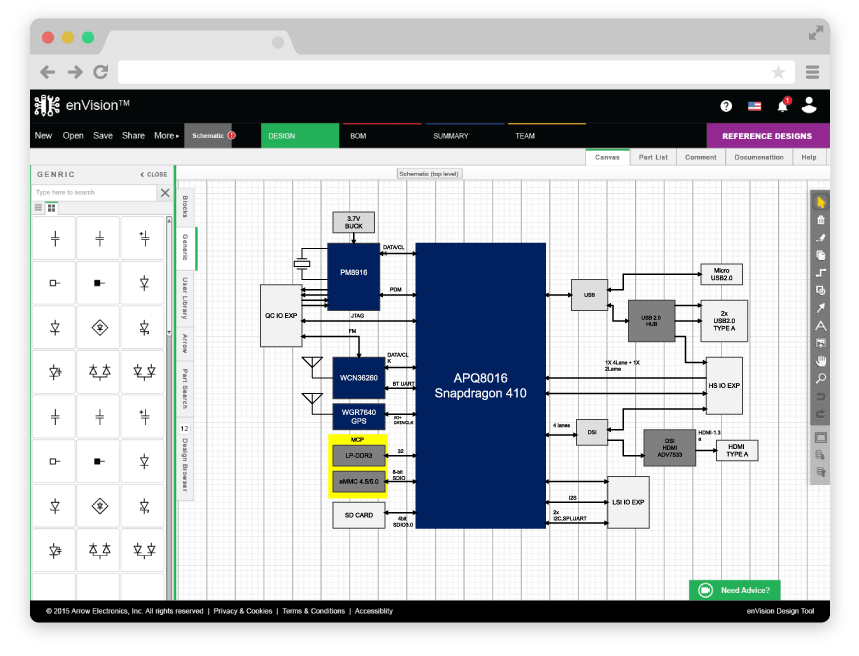Select the Schematic tab

(208, 135)
